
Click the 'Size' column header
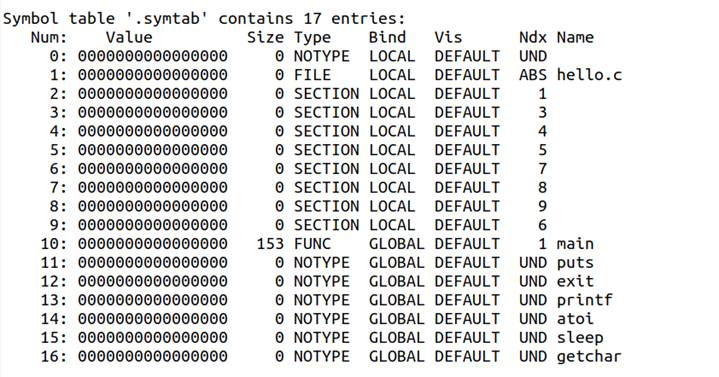click(265, 37)
